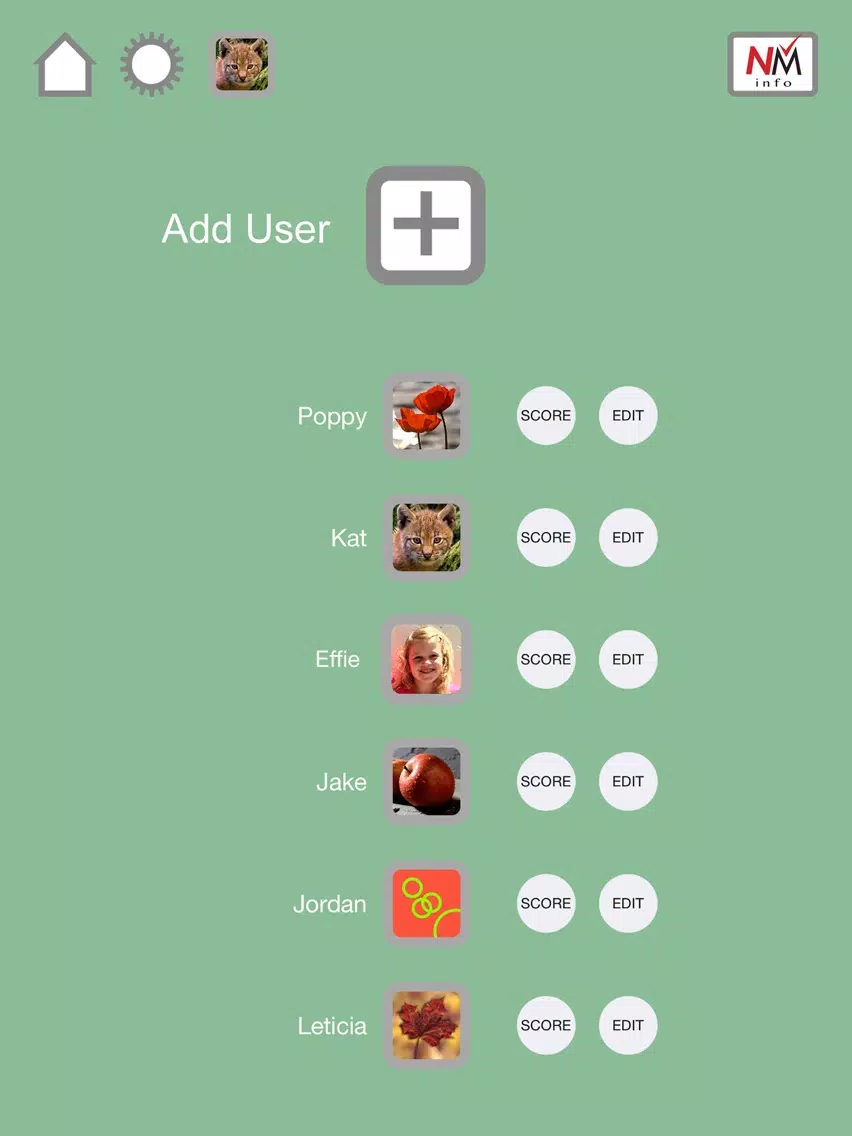Select Kat's lynx cub avatar
Image resolution: width=852 pixels, height=1136 pixels.
pos(427,538)
